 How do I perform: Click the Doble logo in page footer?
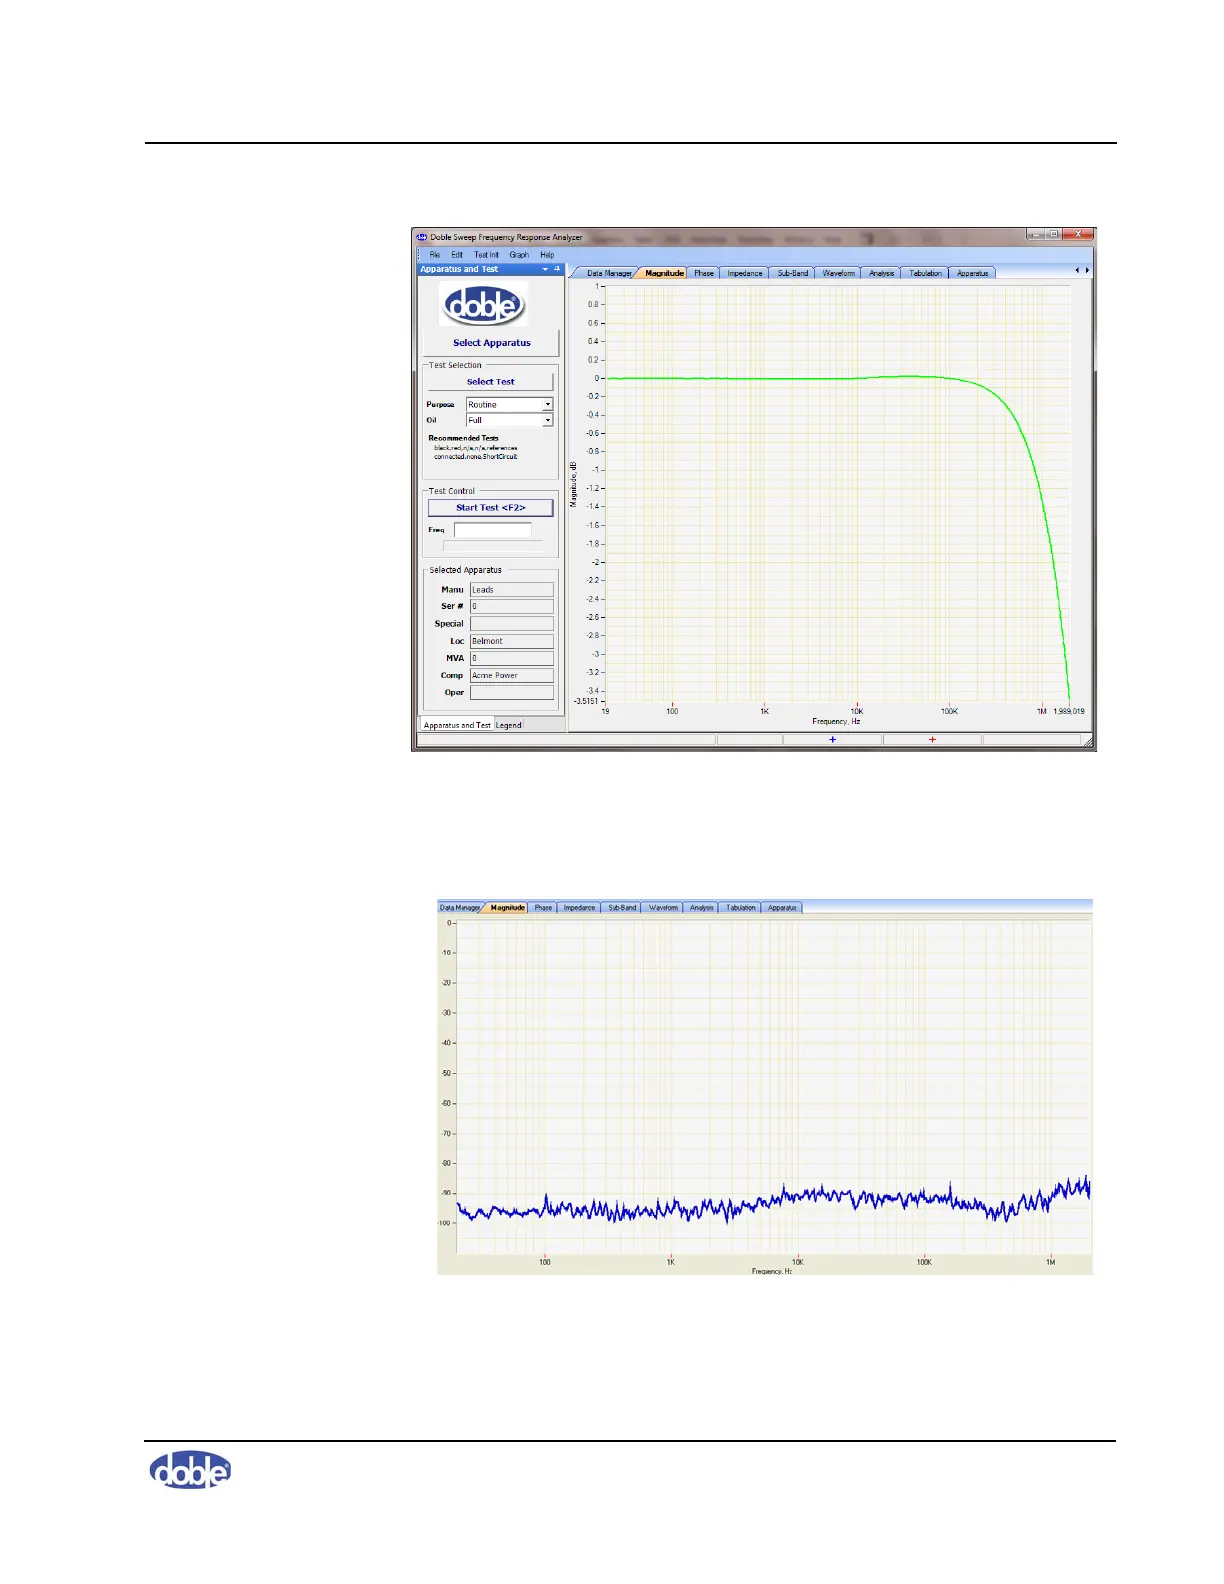tap(190, 1469)
